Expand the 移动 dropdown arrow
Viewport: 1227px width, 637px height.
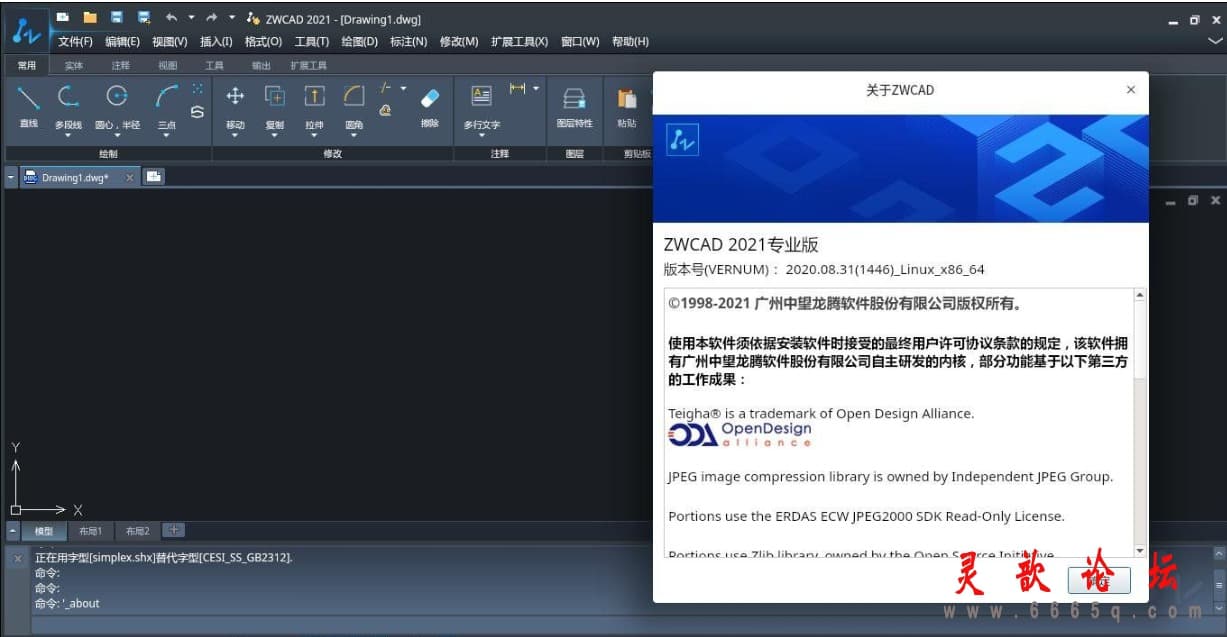point(235,135)
